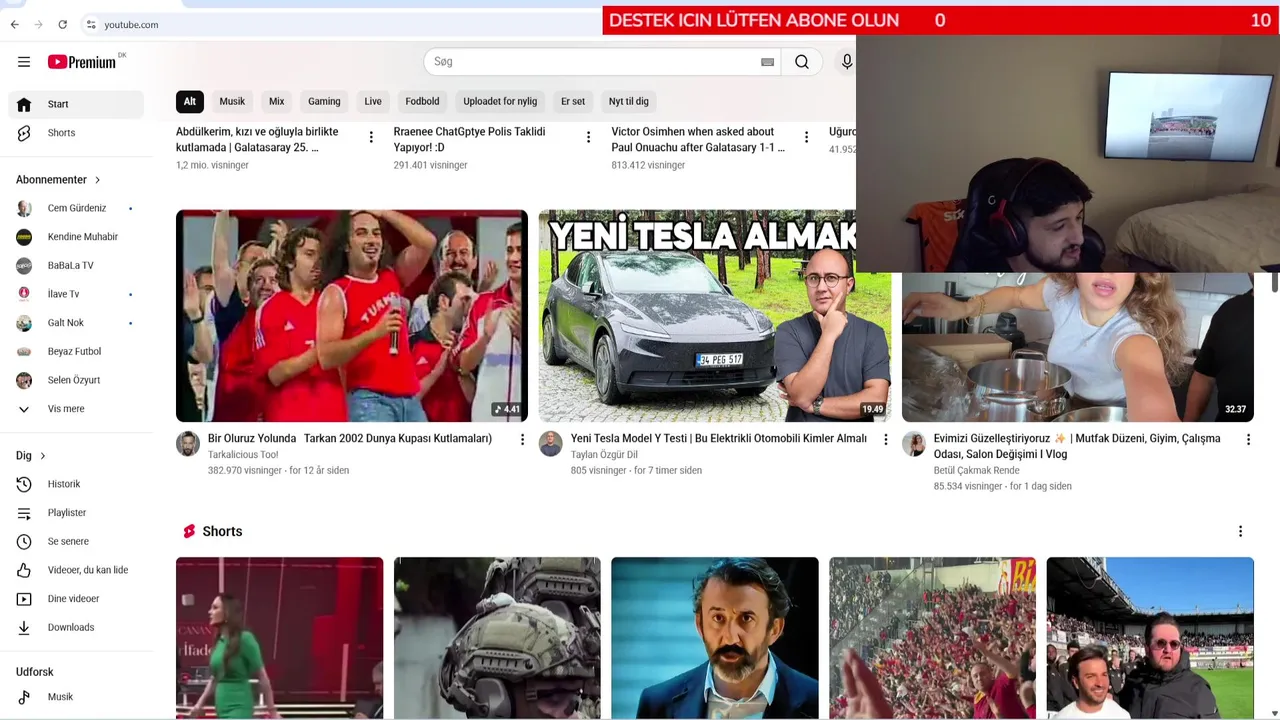Click the YouTube Premium logo
The image size is (1280, 720).
pos(82,62)
